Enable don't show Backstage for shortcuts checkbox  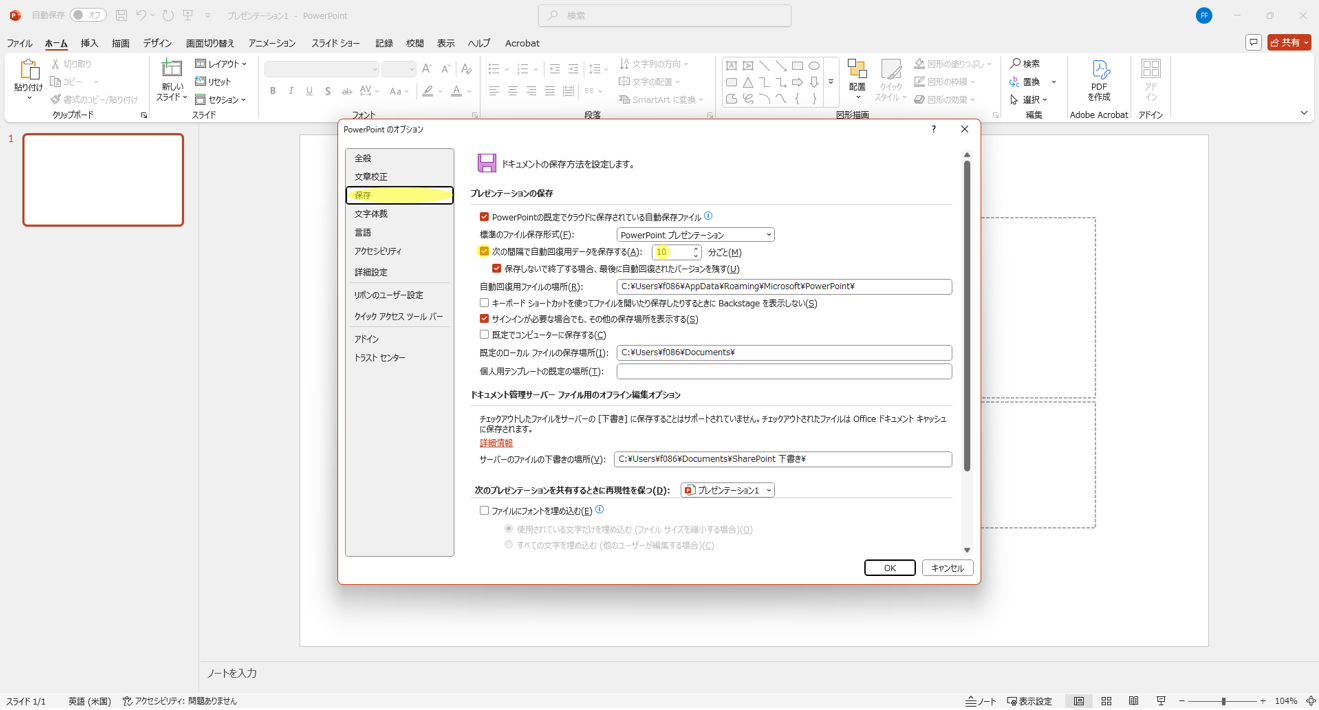click(x=484, y=303)
